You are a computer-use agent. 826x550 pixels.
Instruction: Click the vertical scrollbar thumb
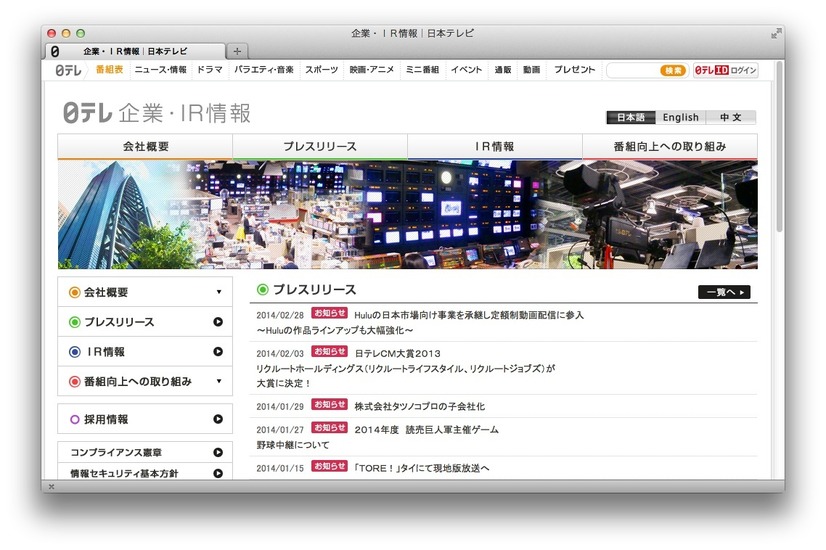point(779,148)
